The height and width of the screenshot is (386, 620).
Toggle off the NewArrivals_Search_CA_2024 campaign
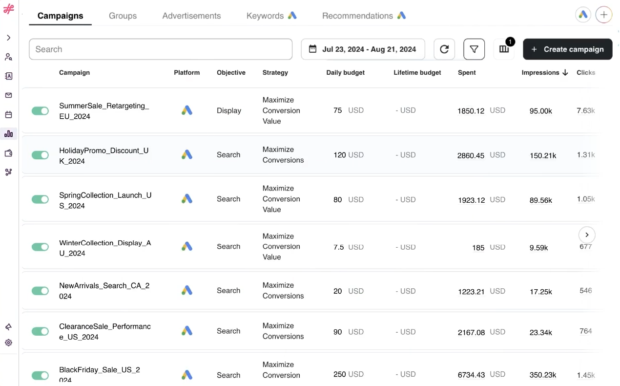(40, 291)
